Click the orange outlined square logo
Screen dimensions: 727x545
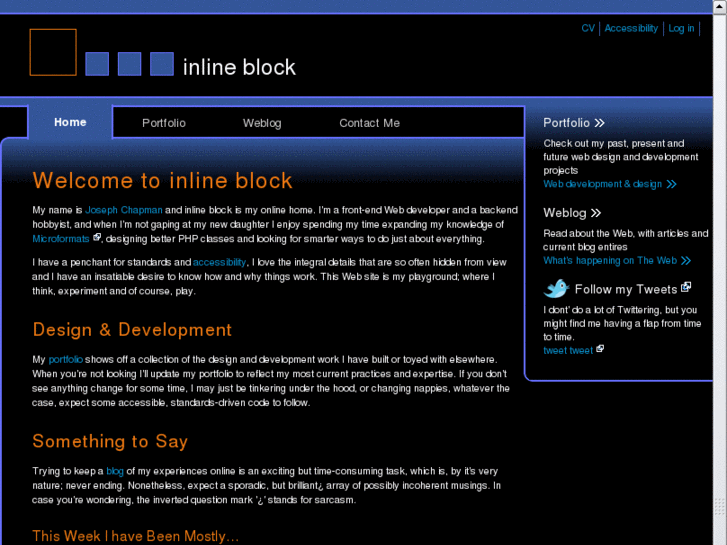click(53, 52)
